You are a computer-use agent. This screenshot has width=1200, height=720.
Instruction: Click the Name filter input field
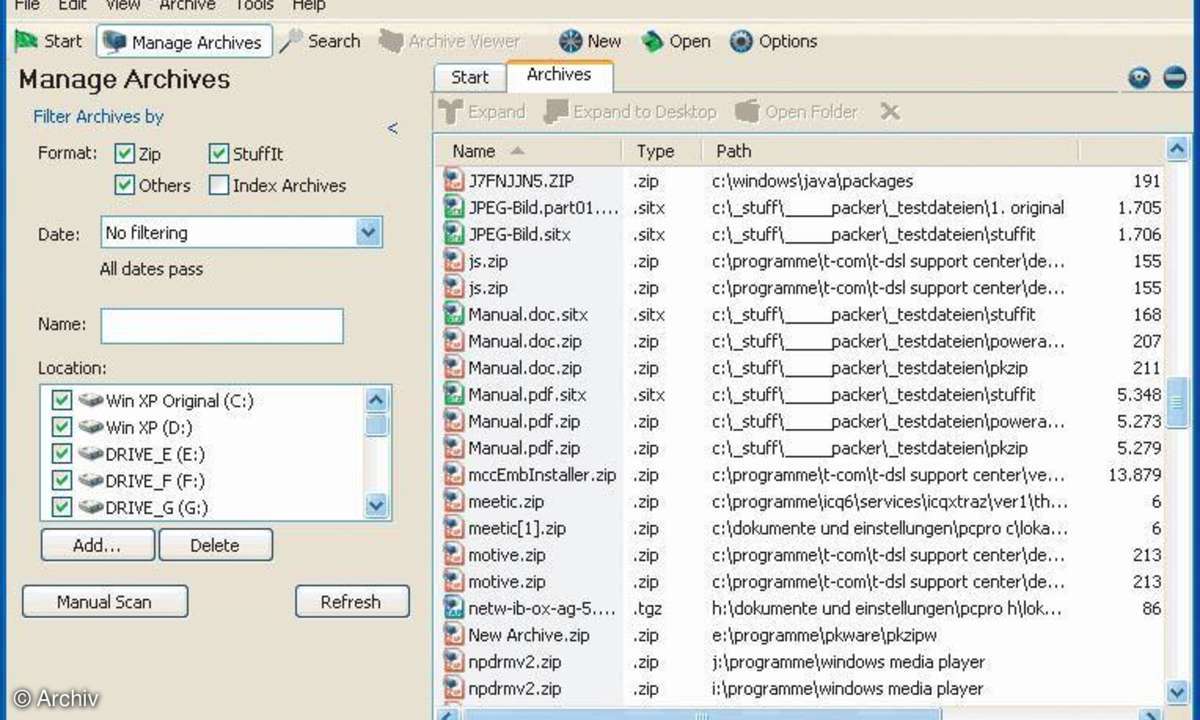[221, 325]
